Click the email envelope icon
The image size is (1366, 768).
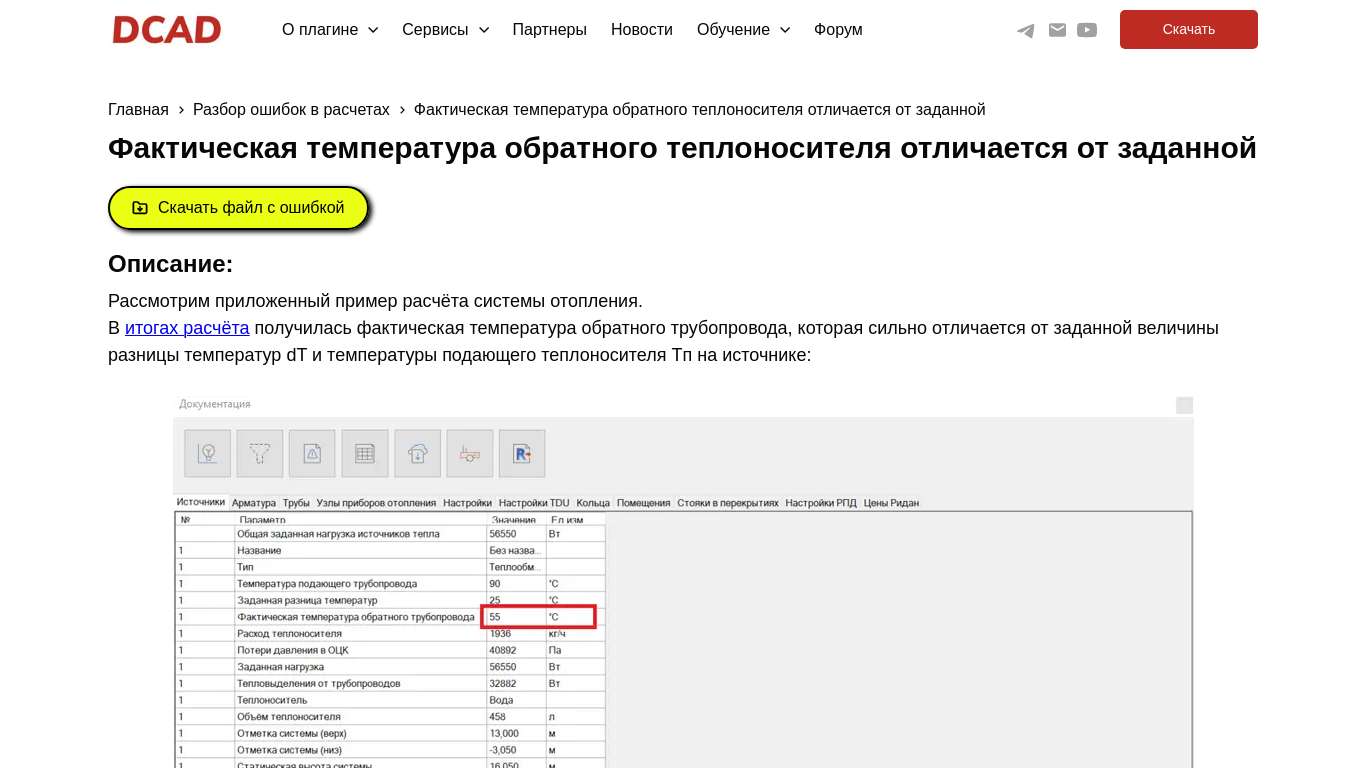tap(1057, 30)
